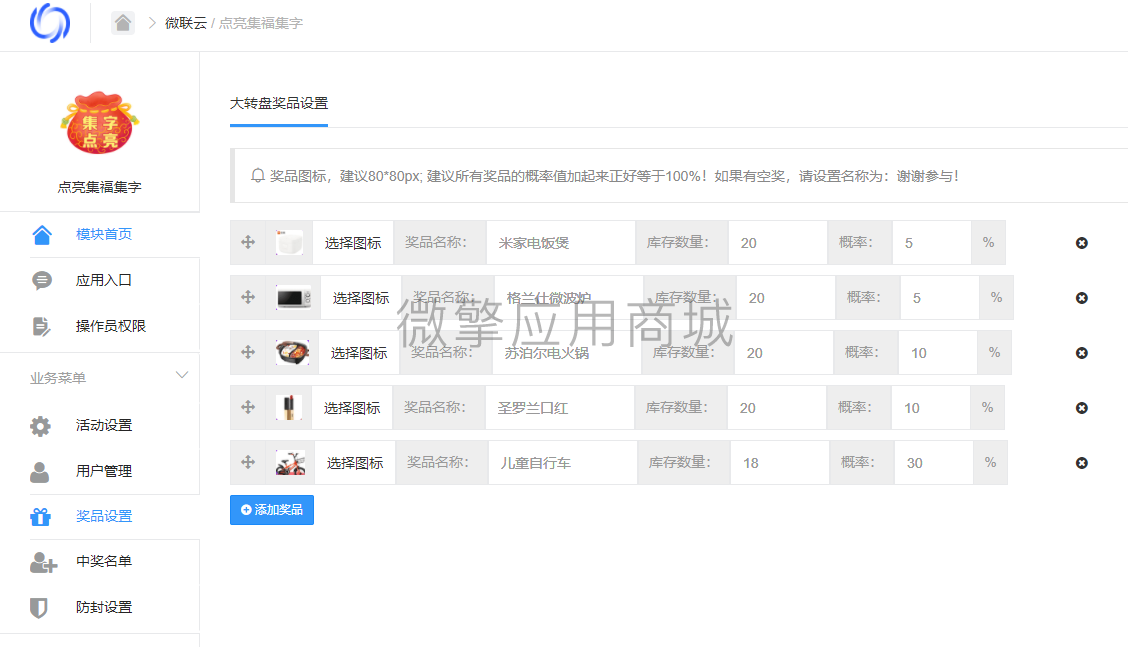This screenshot has width=1128, height=647.
Task: Click the 防封设置 shield icon
Action: pyautogui.click(x=40, y=607)
